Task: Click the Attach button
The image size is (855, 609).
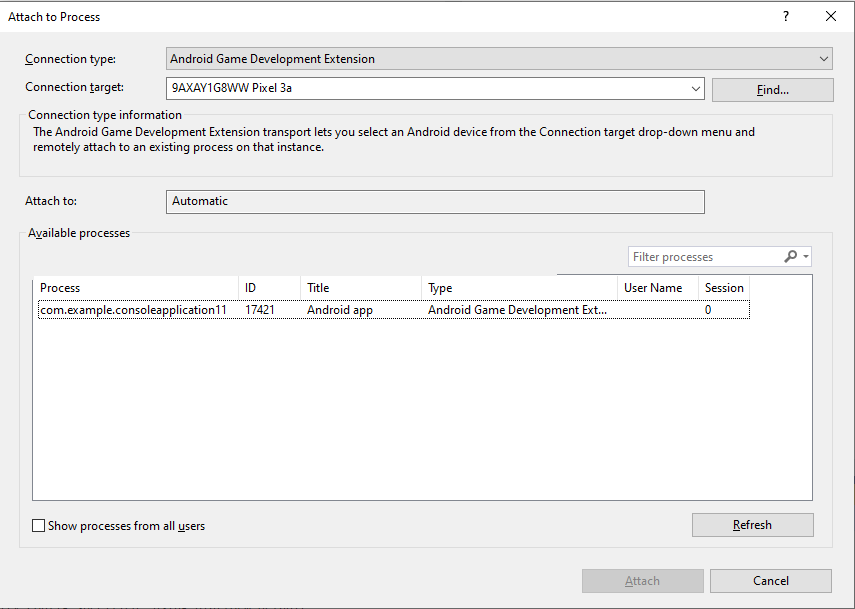Action: (x=642, y=581)
